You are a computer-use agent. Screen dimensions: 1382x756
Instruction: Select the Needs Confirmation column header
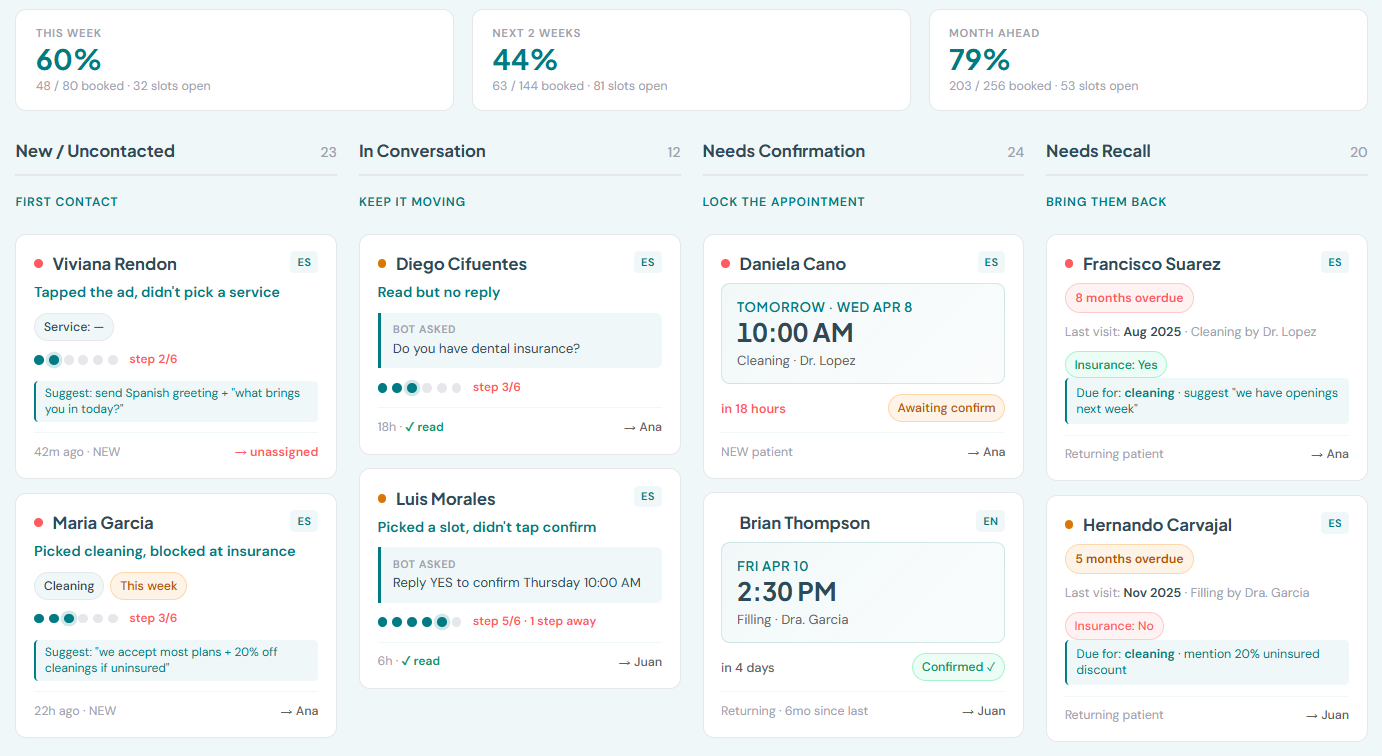coord(783,151)
